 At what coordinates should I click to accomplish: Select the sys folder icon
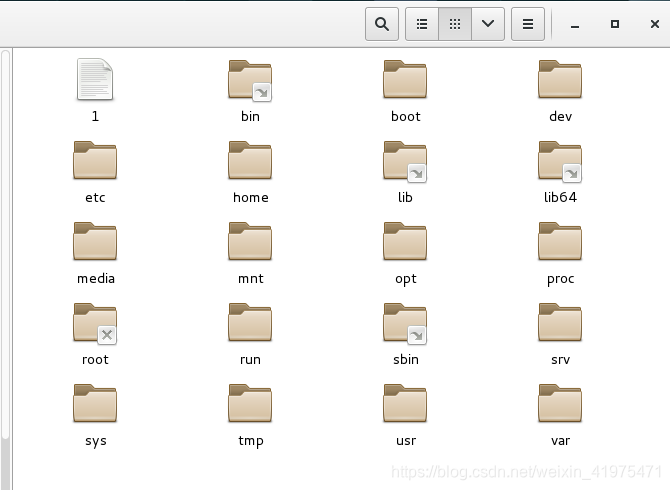coord(95,403)
